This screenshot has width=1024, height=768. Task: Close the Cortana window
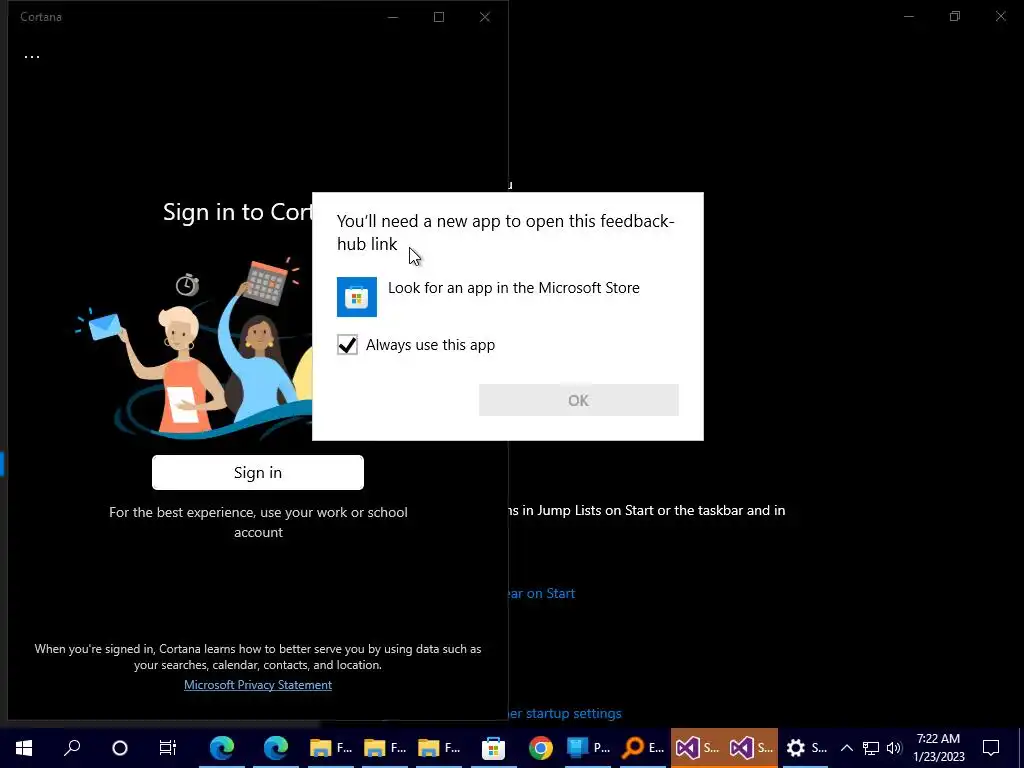tap(485, 17)
